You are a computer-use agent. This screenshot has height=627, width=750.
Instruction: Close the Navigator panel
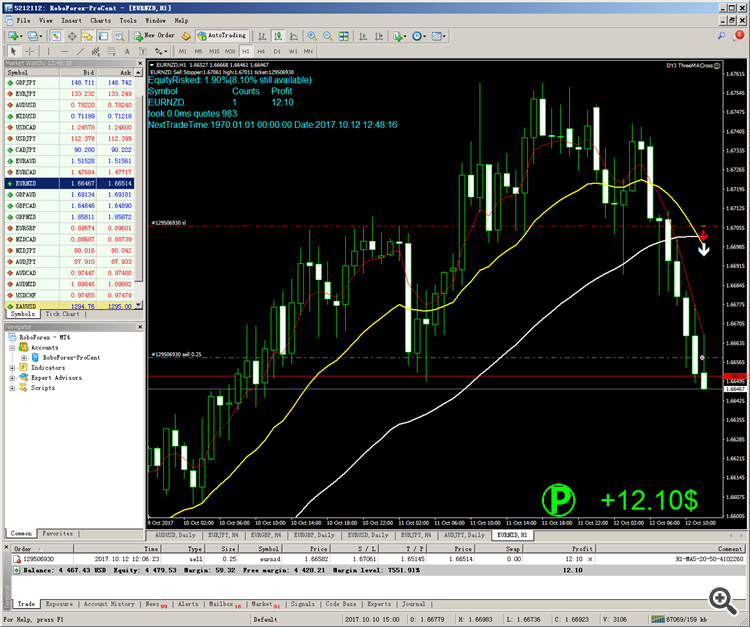click(140, 327)
